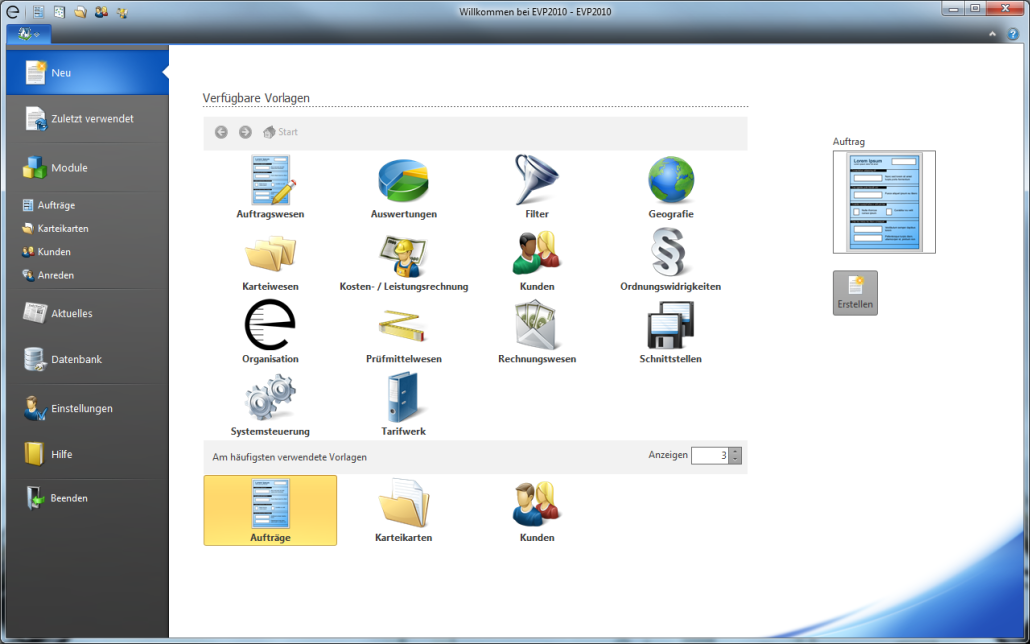Open the Geografie globe category
Viewport: 1030px width, 644px height.
671,187
